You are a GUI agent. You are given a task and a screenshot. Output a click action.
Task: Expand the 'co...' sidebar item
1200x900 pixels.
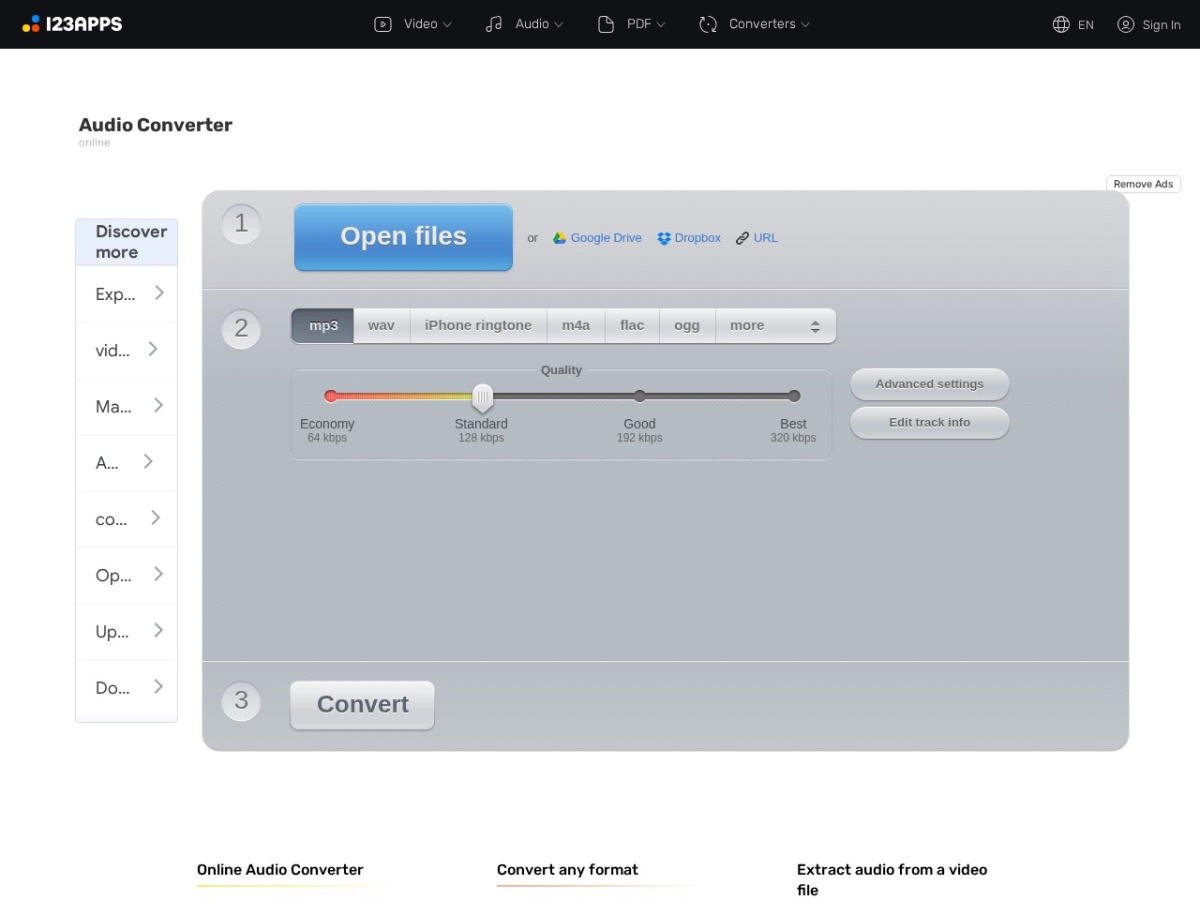[127, 519]
